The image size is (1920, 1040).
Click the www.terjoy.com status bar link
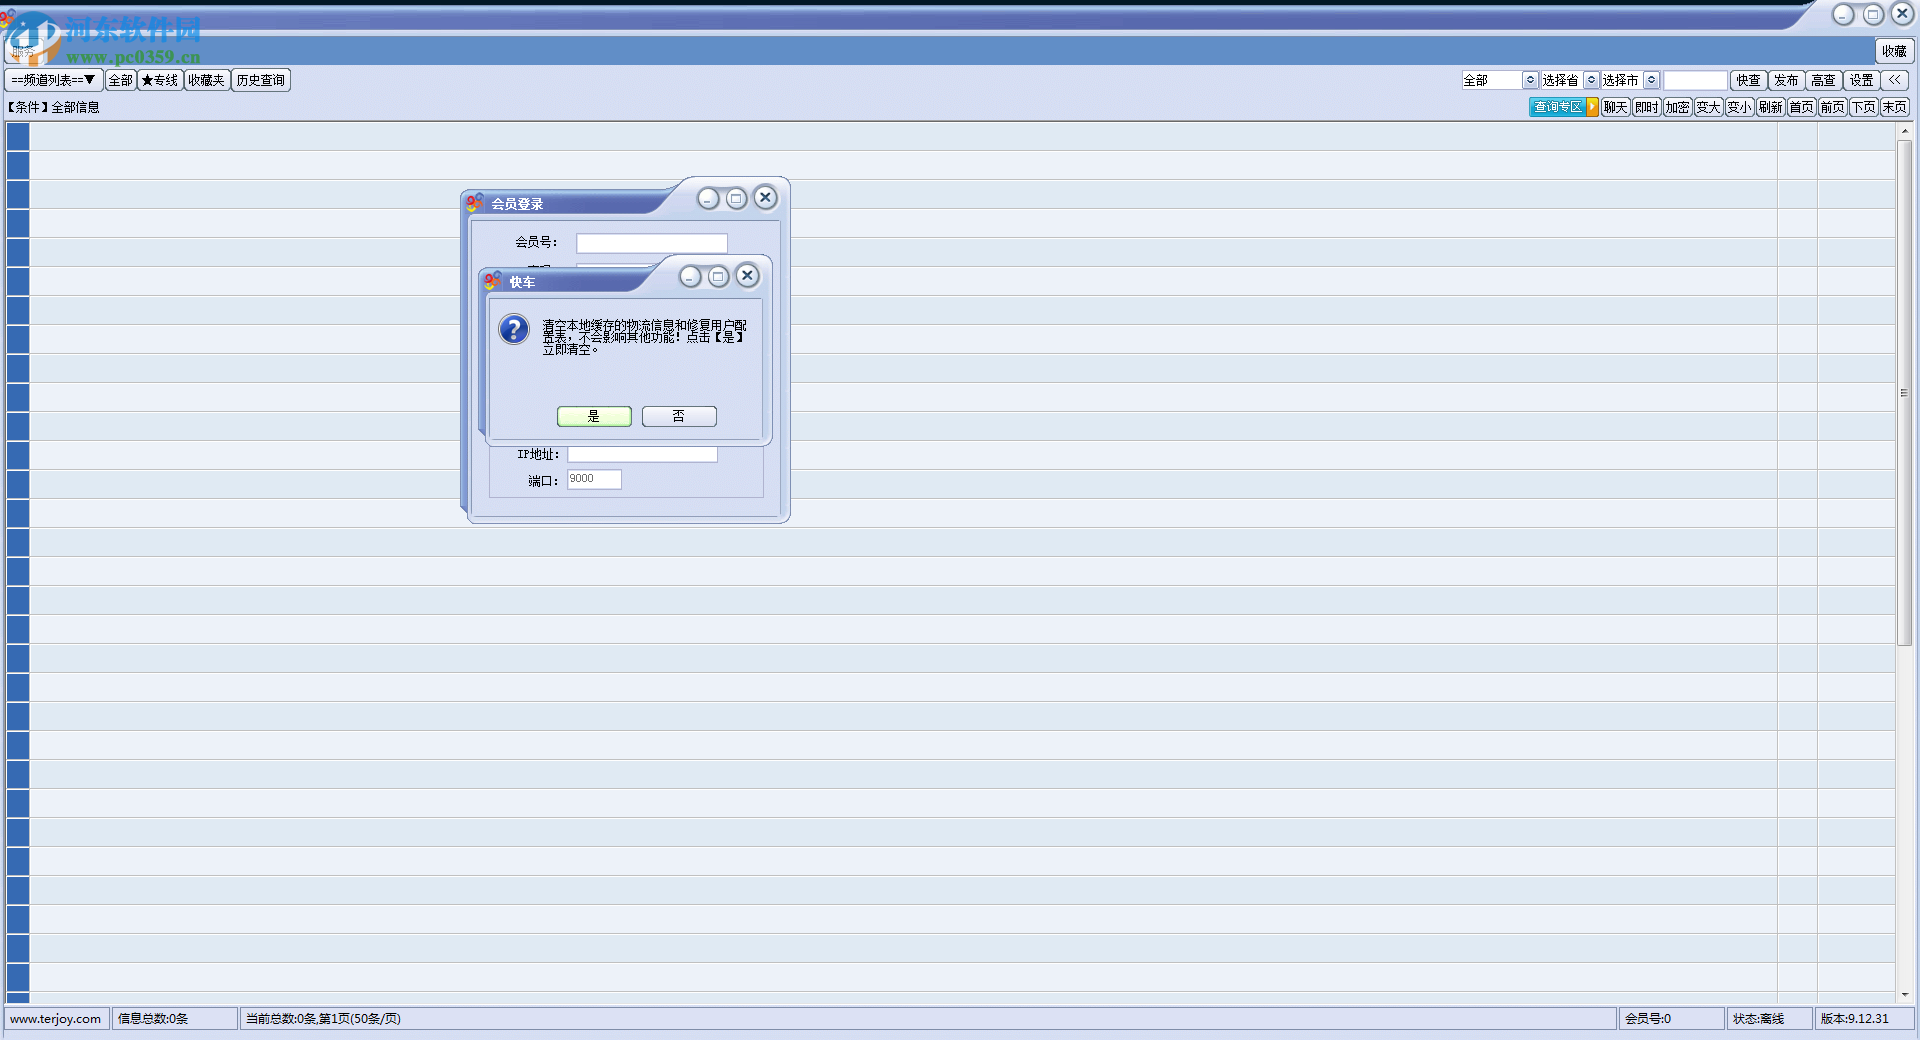[56, 1019]
